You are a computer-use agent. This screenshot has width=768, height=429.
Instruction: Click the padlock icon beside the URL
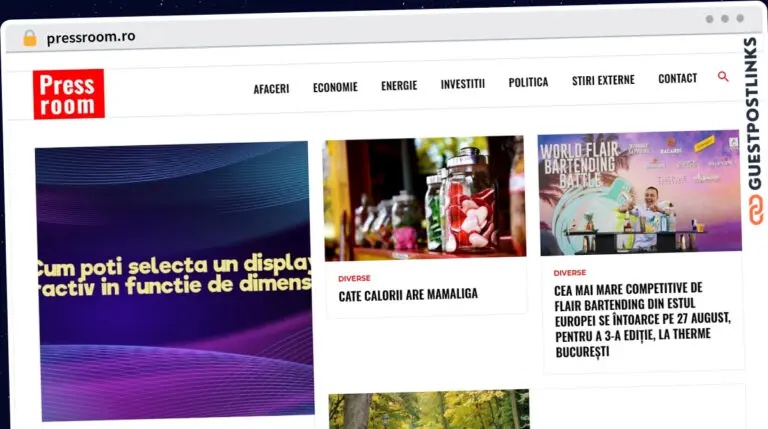pyautogui.click(x=30, y=38)
